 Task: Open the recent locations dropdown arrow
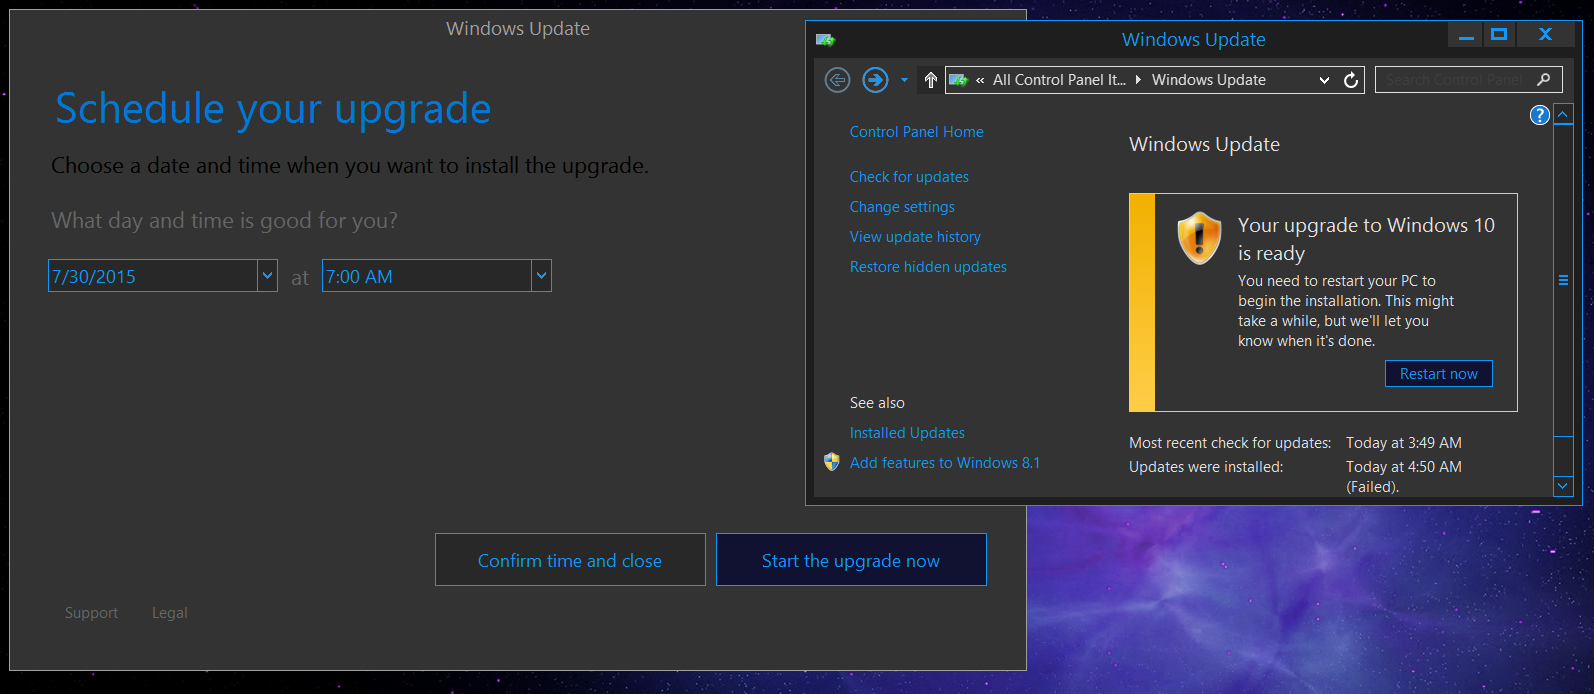[x=904, y=80]
